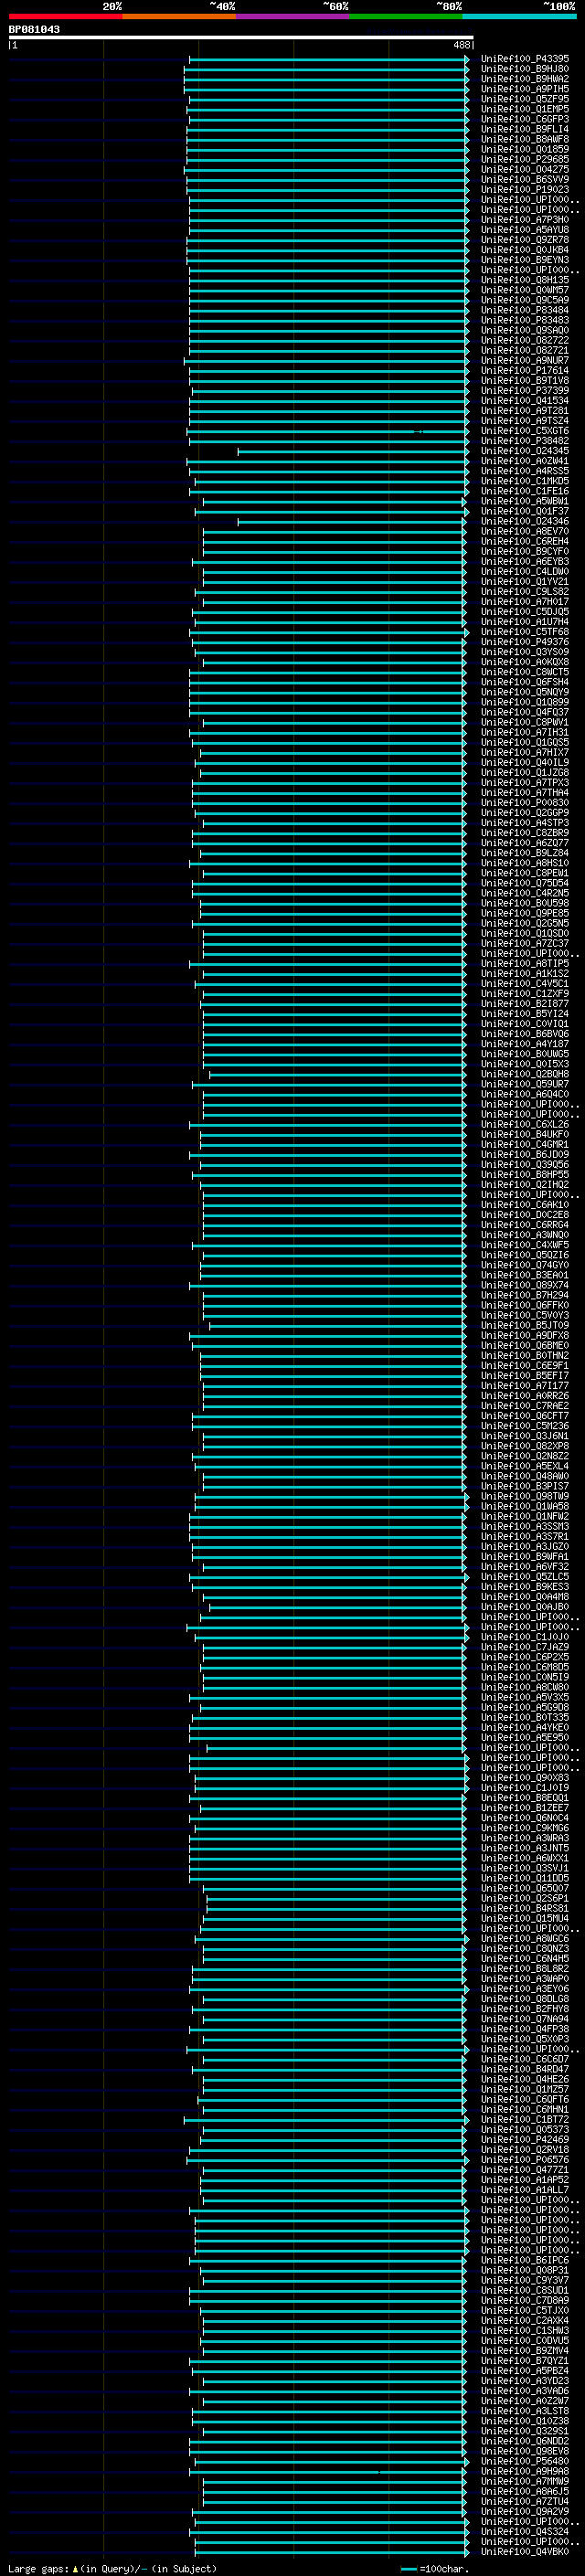The height and width of the screenshot is (2576, 585).
Task: Select label UniRef100_Q01F37
Action: (x=525, y=511)
